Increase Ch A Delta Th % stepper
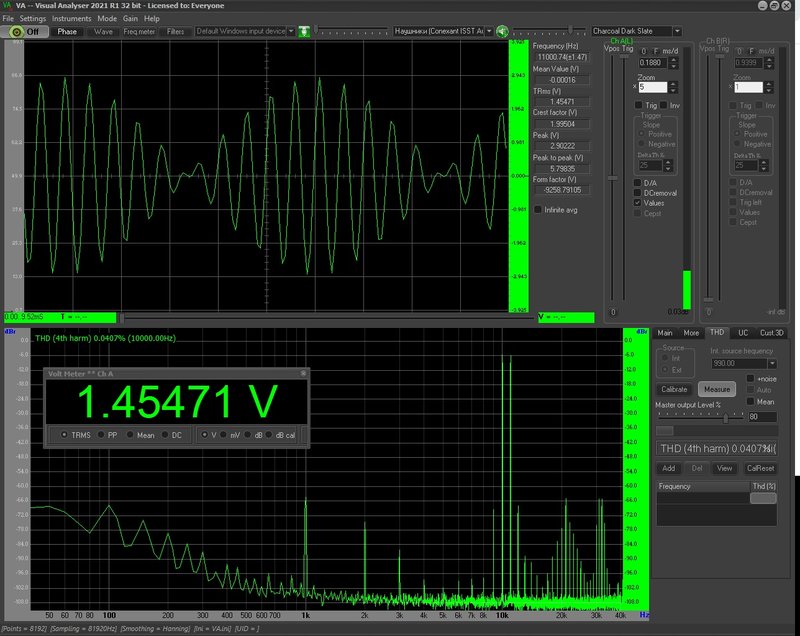Screen dimensions: 800x636 (668, 163)
